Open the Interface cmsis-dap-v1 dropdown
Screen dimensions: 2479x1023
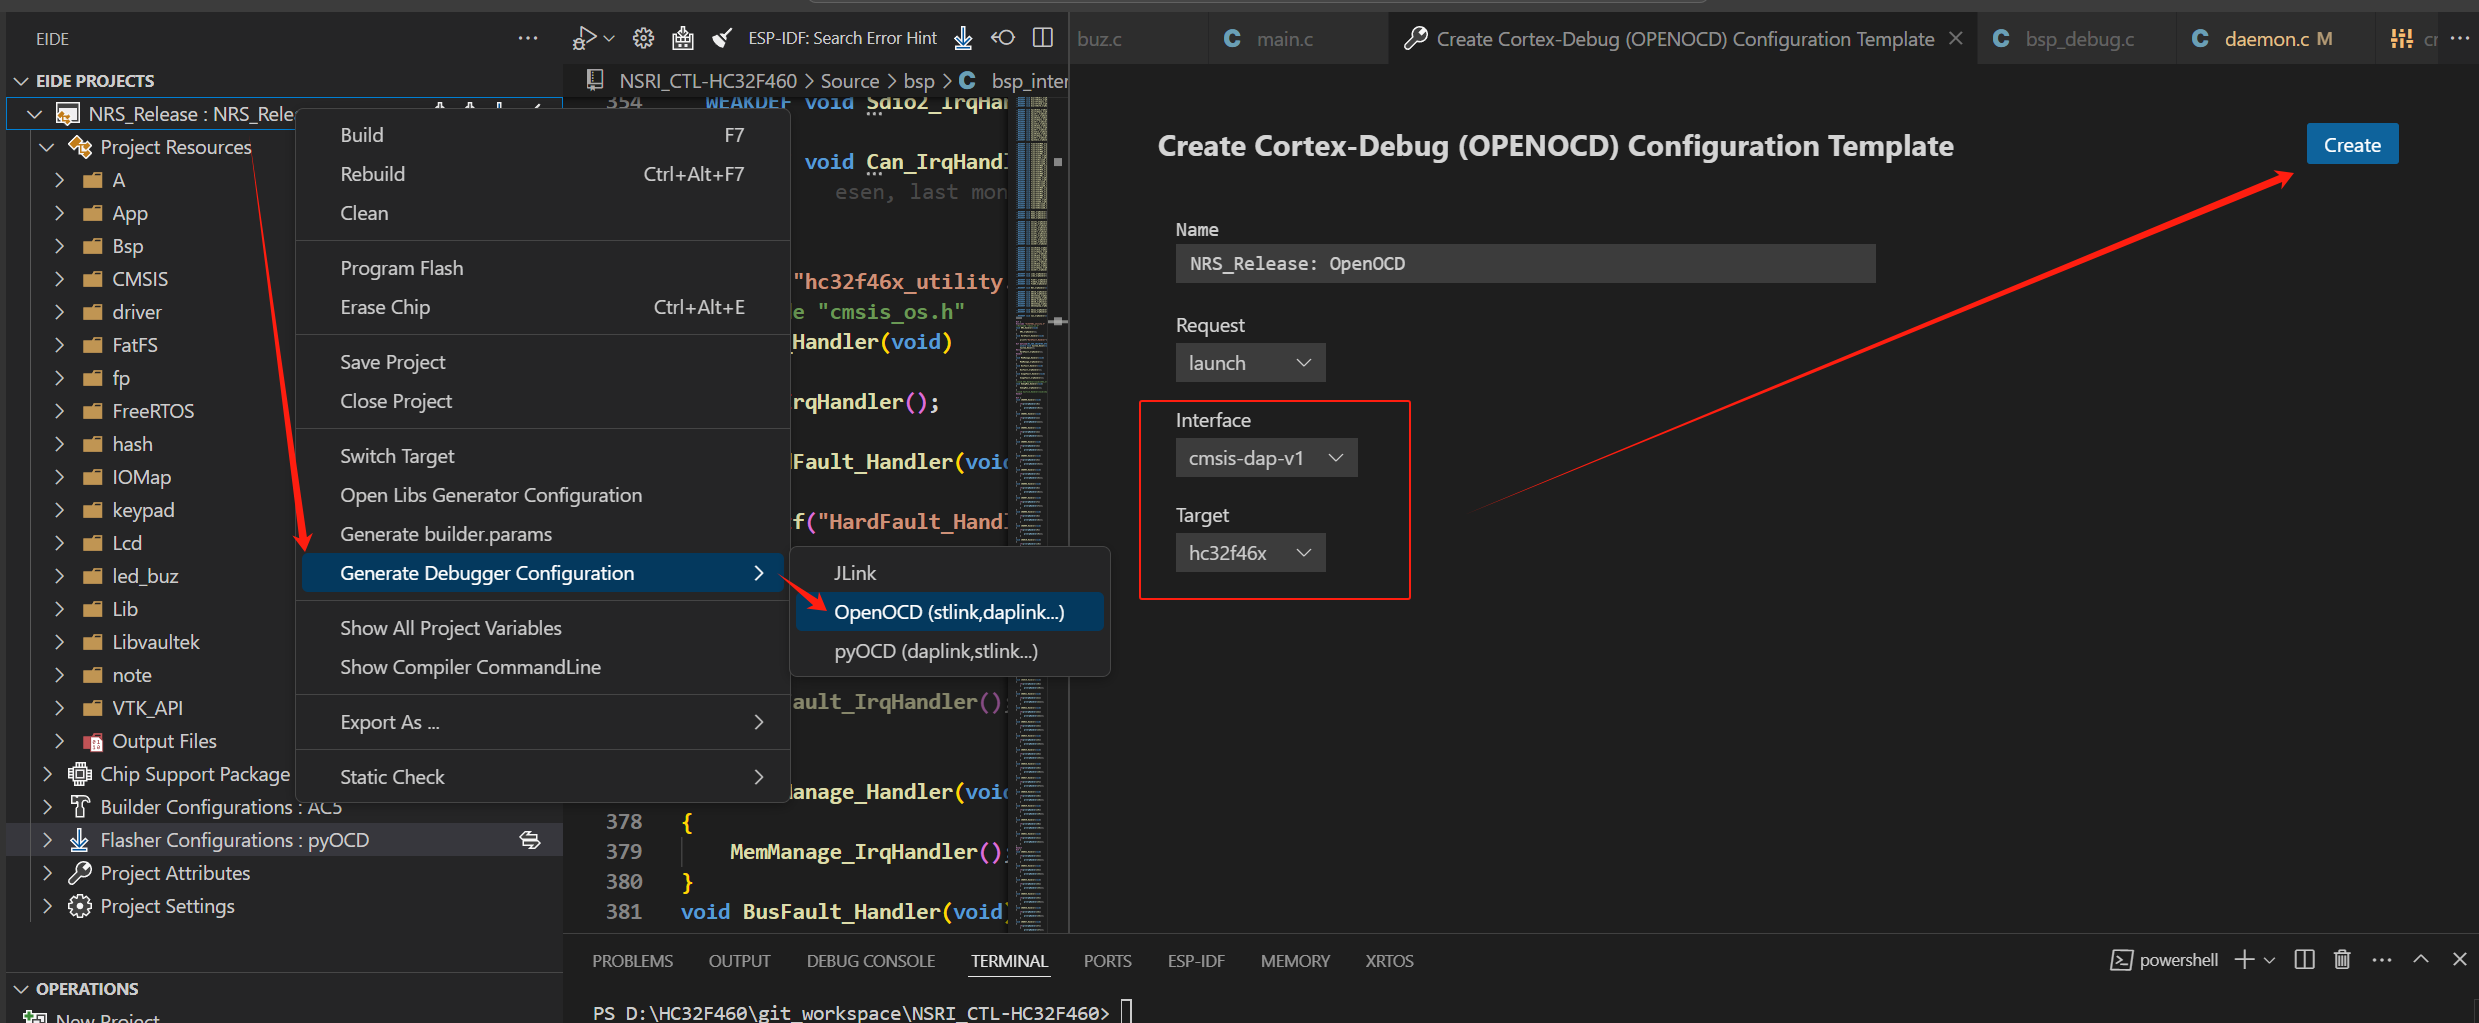tap(1266, 458)
